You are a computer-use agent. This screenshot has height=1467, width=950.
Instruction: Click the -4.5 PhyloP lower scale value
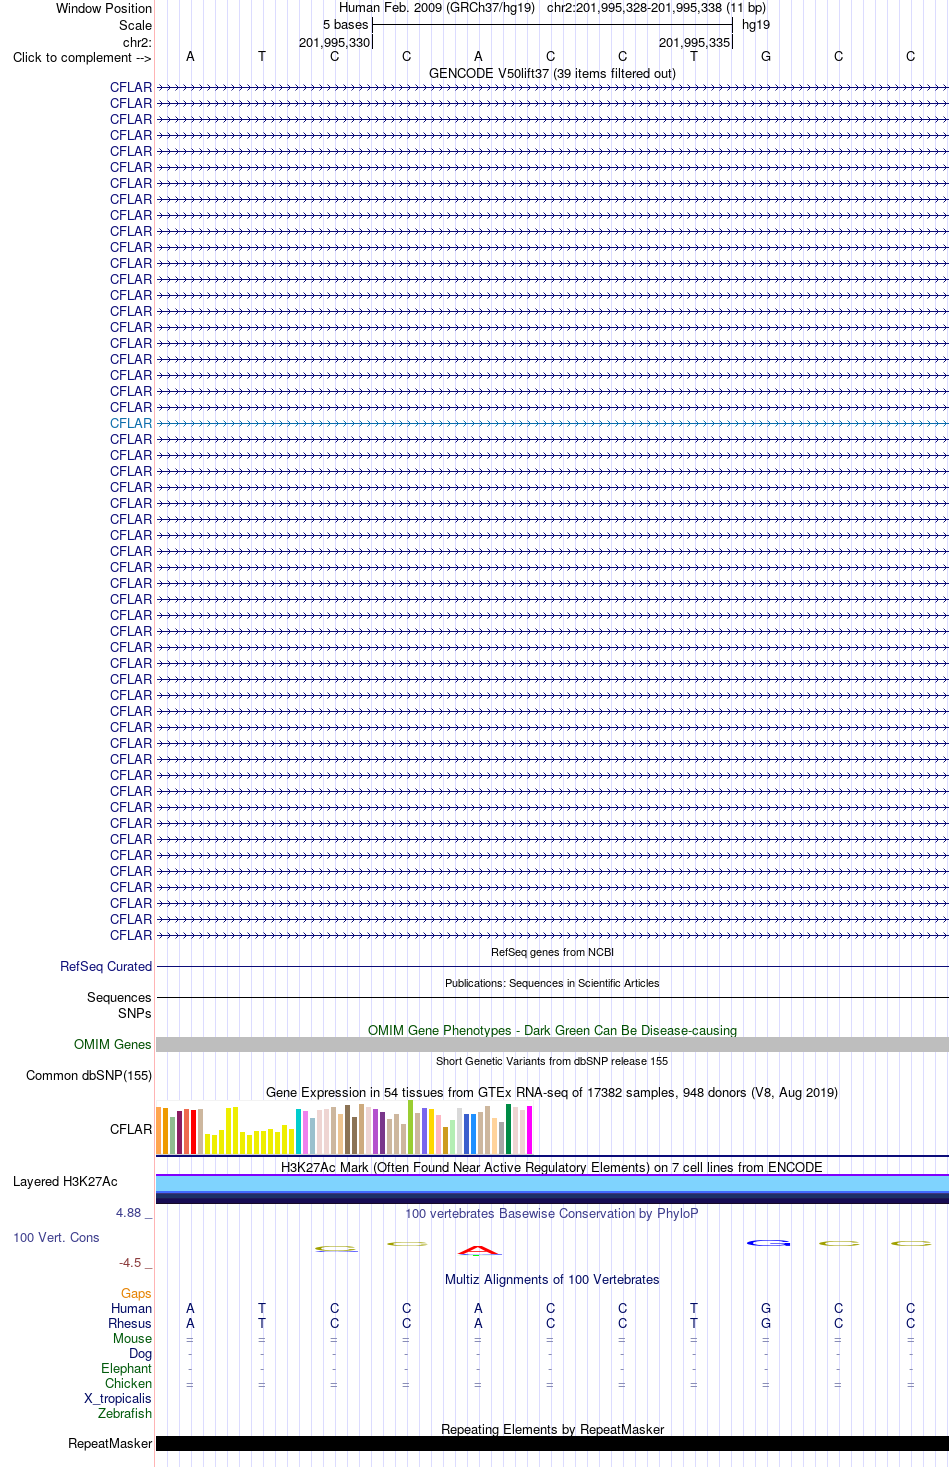pos(130,1262)
